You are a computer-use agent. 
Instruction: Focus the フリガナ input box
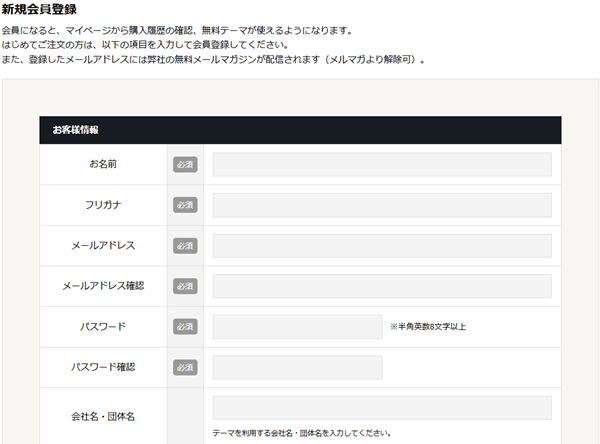[381, 205]
